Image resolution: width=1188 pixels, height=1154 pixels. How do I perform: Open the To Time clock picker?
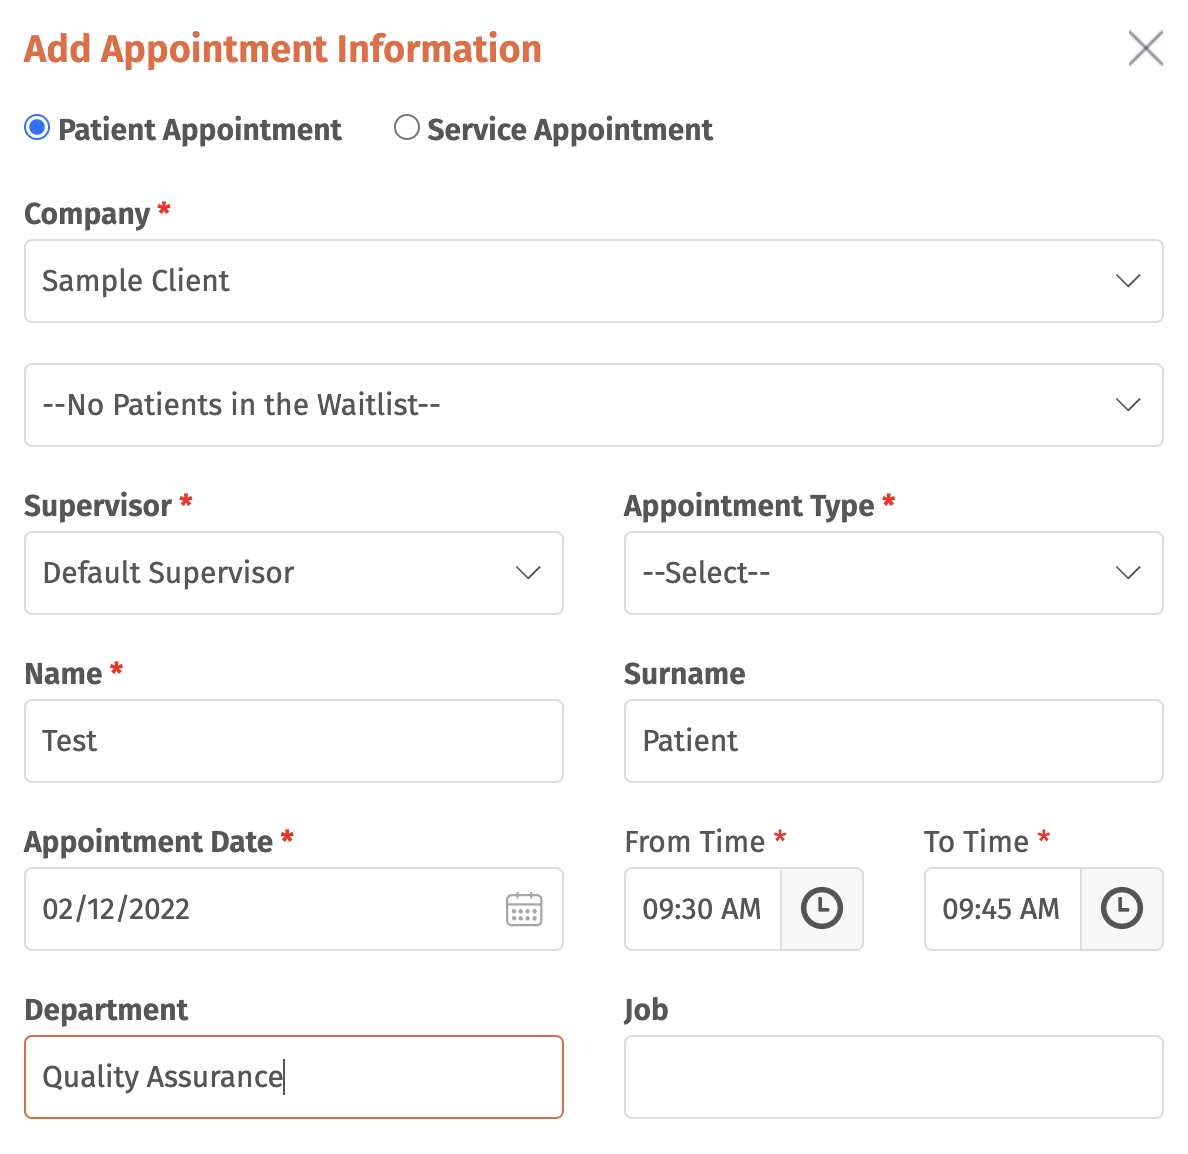[x=1121, y=909]
